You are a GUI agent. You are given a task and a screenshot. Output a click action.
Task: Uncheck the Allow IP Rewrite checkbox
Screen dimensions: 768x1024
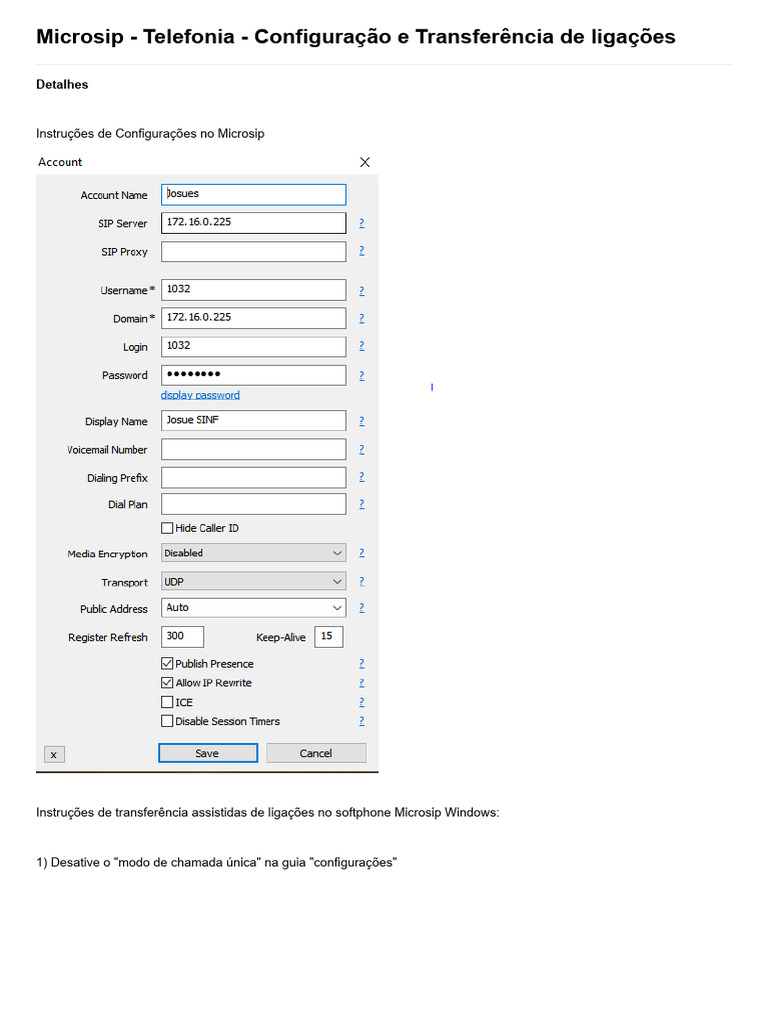pyautogui.click(x=167, y=683)
